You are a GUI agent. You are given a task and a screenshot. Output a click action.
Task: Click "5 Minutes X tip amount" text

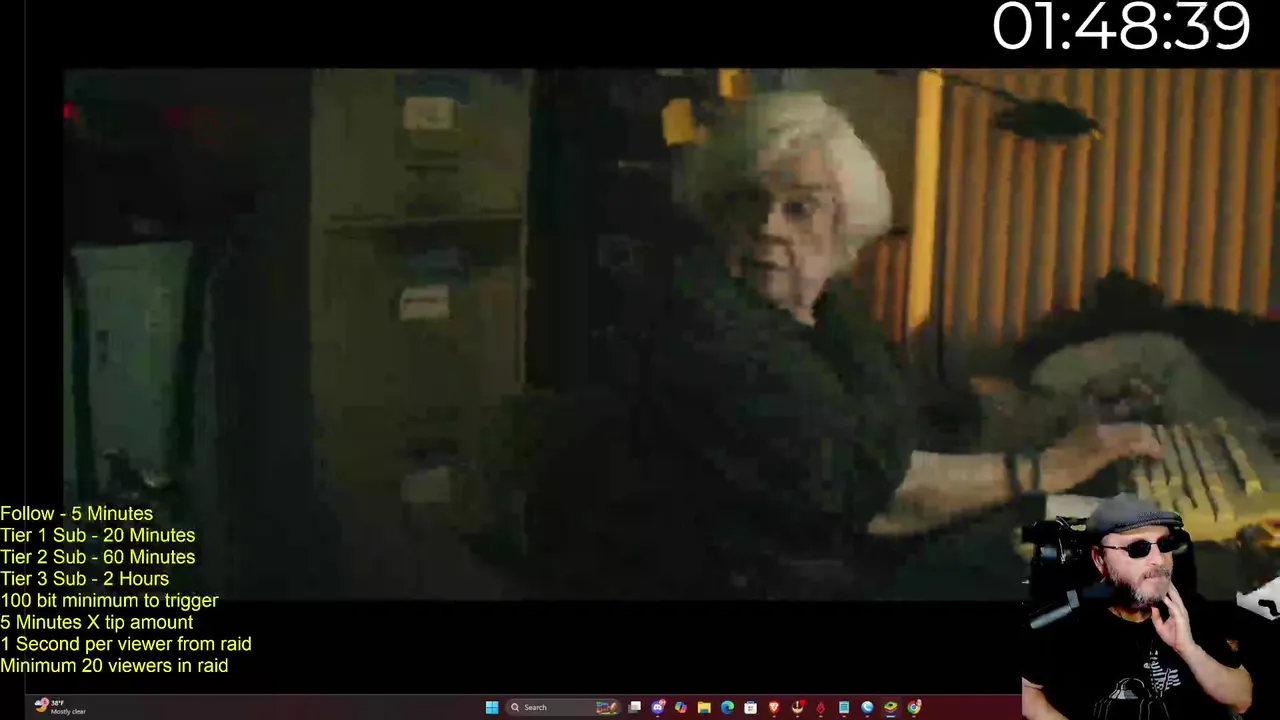[97, 622]
